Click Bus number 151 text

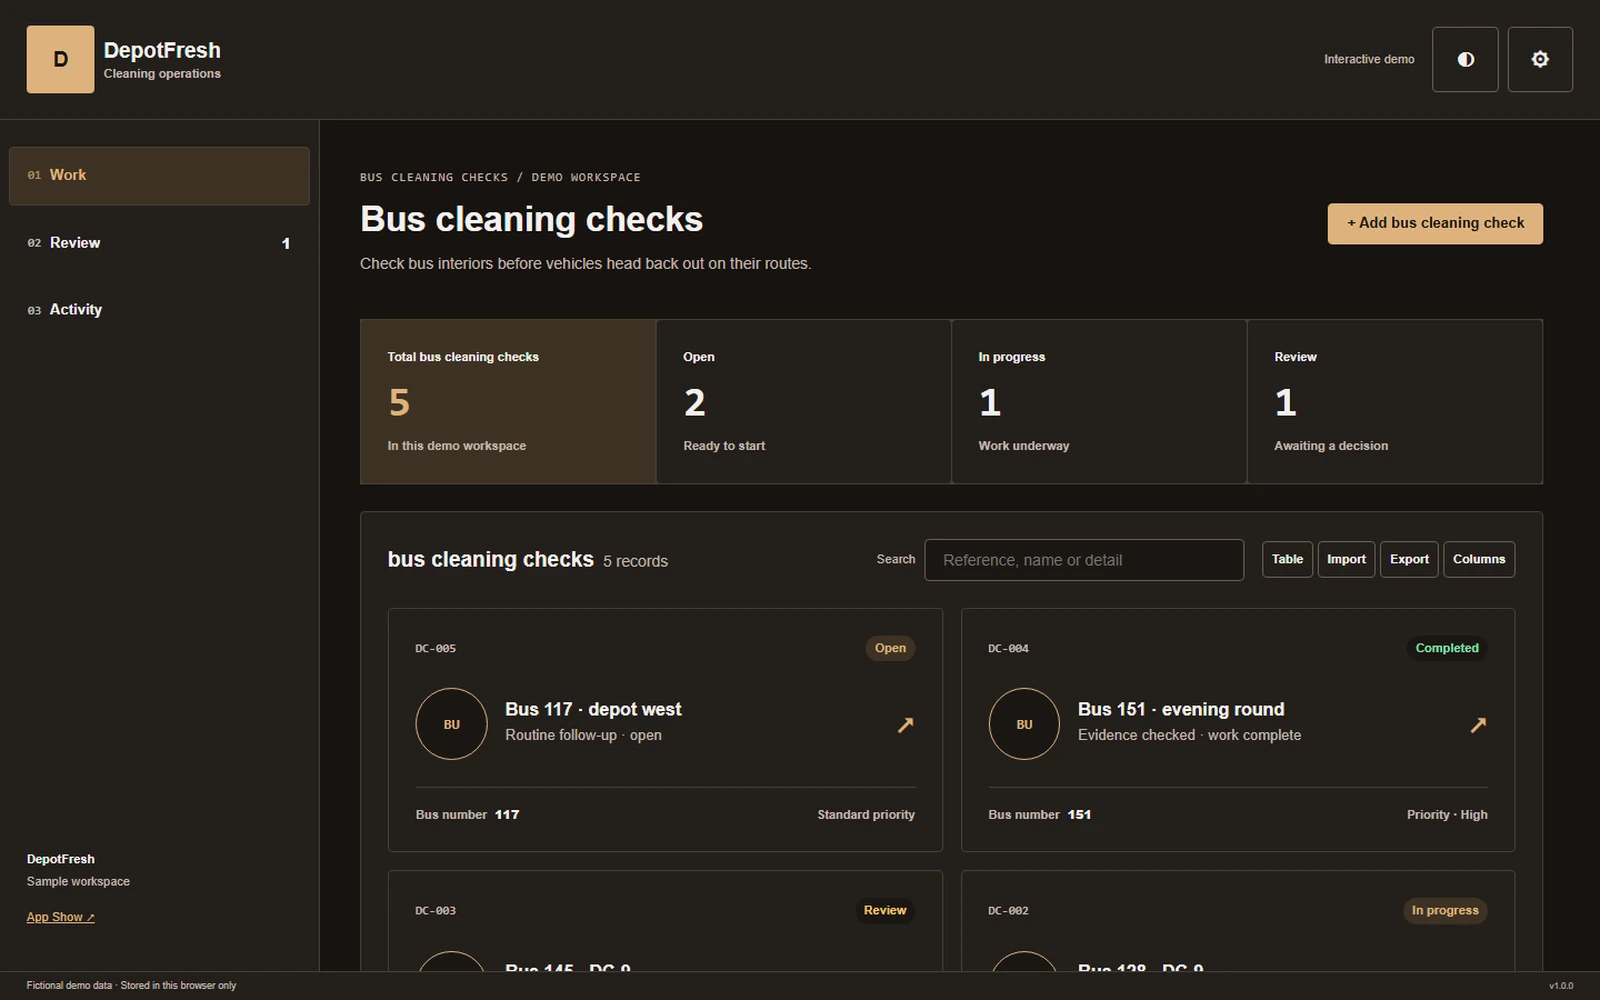click(1040, 815)
